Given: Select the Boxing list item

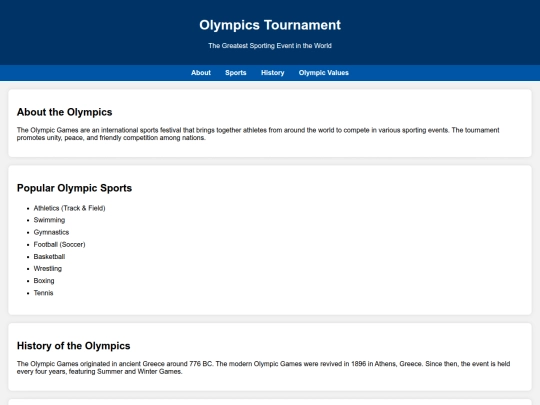Looking at the screenshot, I should [44, 281].
